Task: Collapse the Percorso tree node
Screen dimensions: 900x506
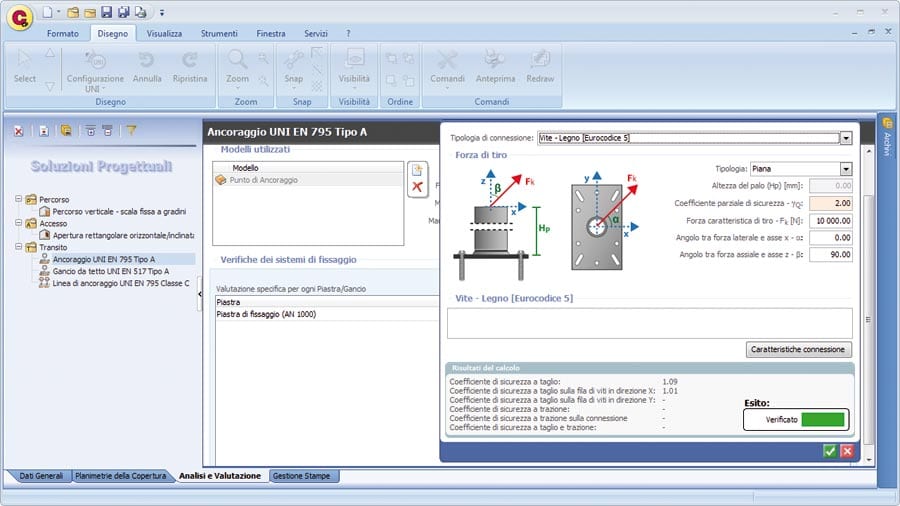Action: tap(18, 199)
